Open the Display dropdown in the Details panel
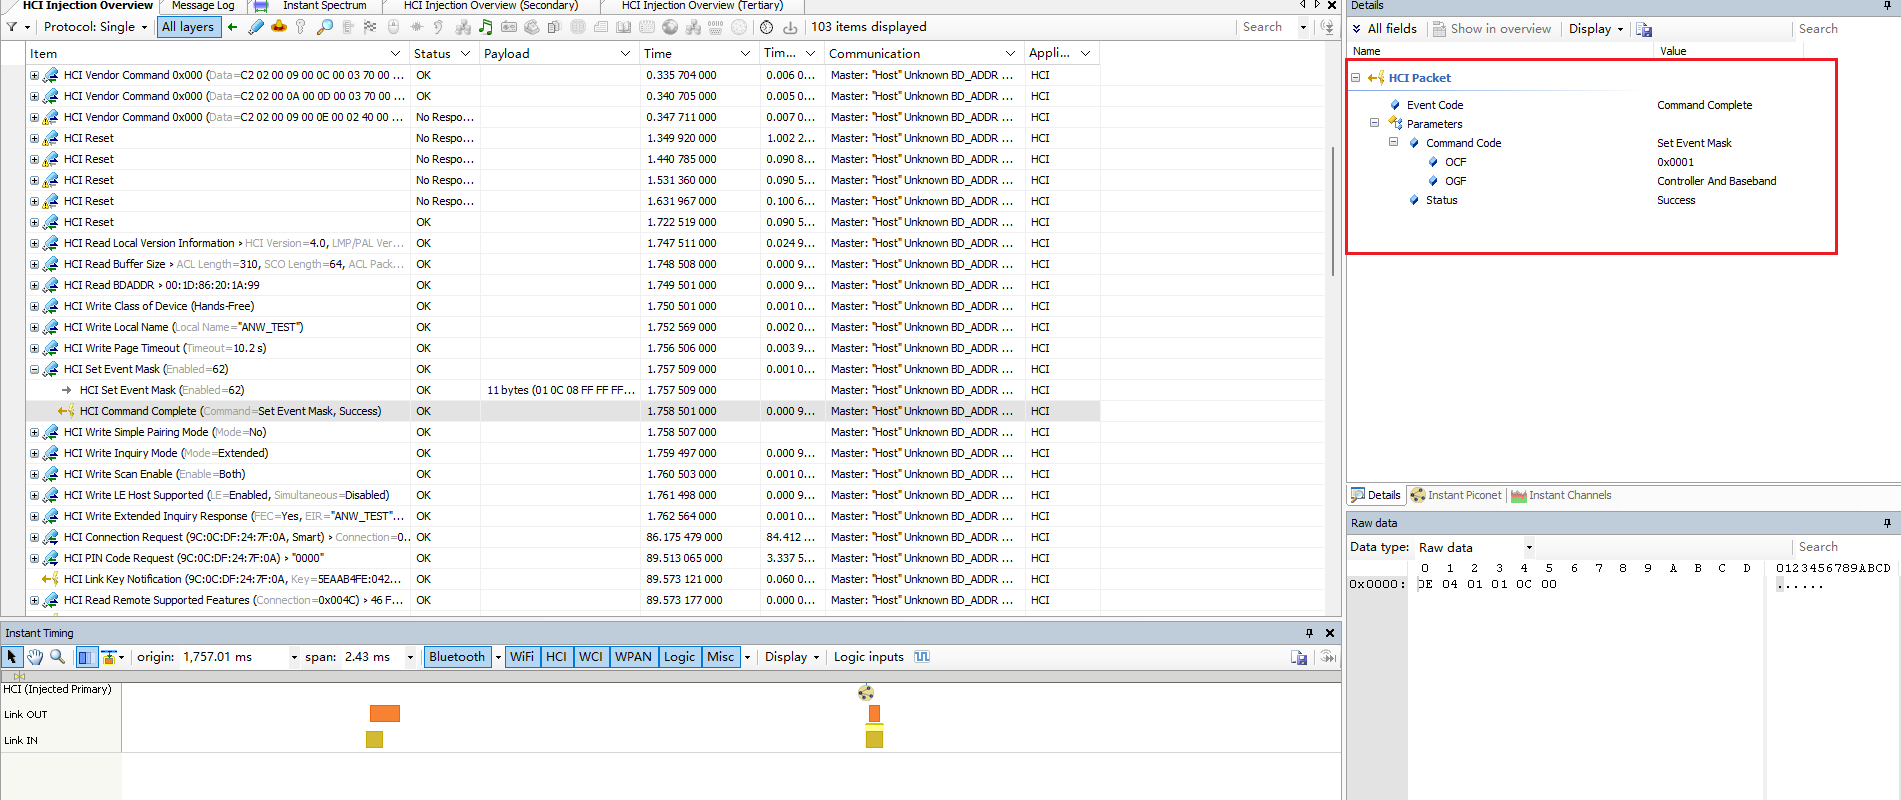 [x=1596, y=29]
